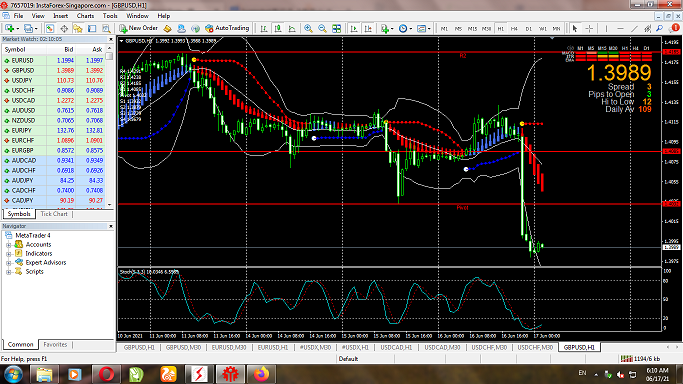This screenshot has width=683, height=384.
Task: Open the Profiles toolbar icon
Action: pos(28,28)
